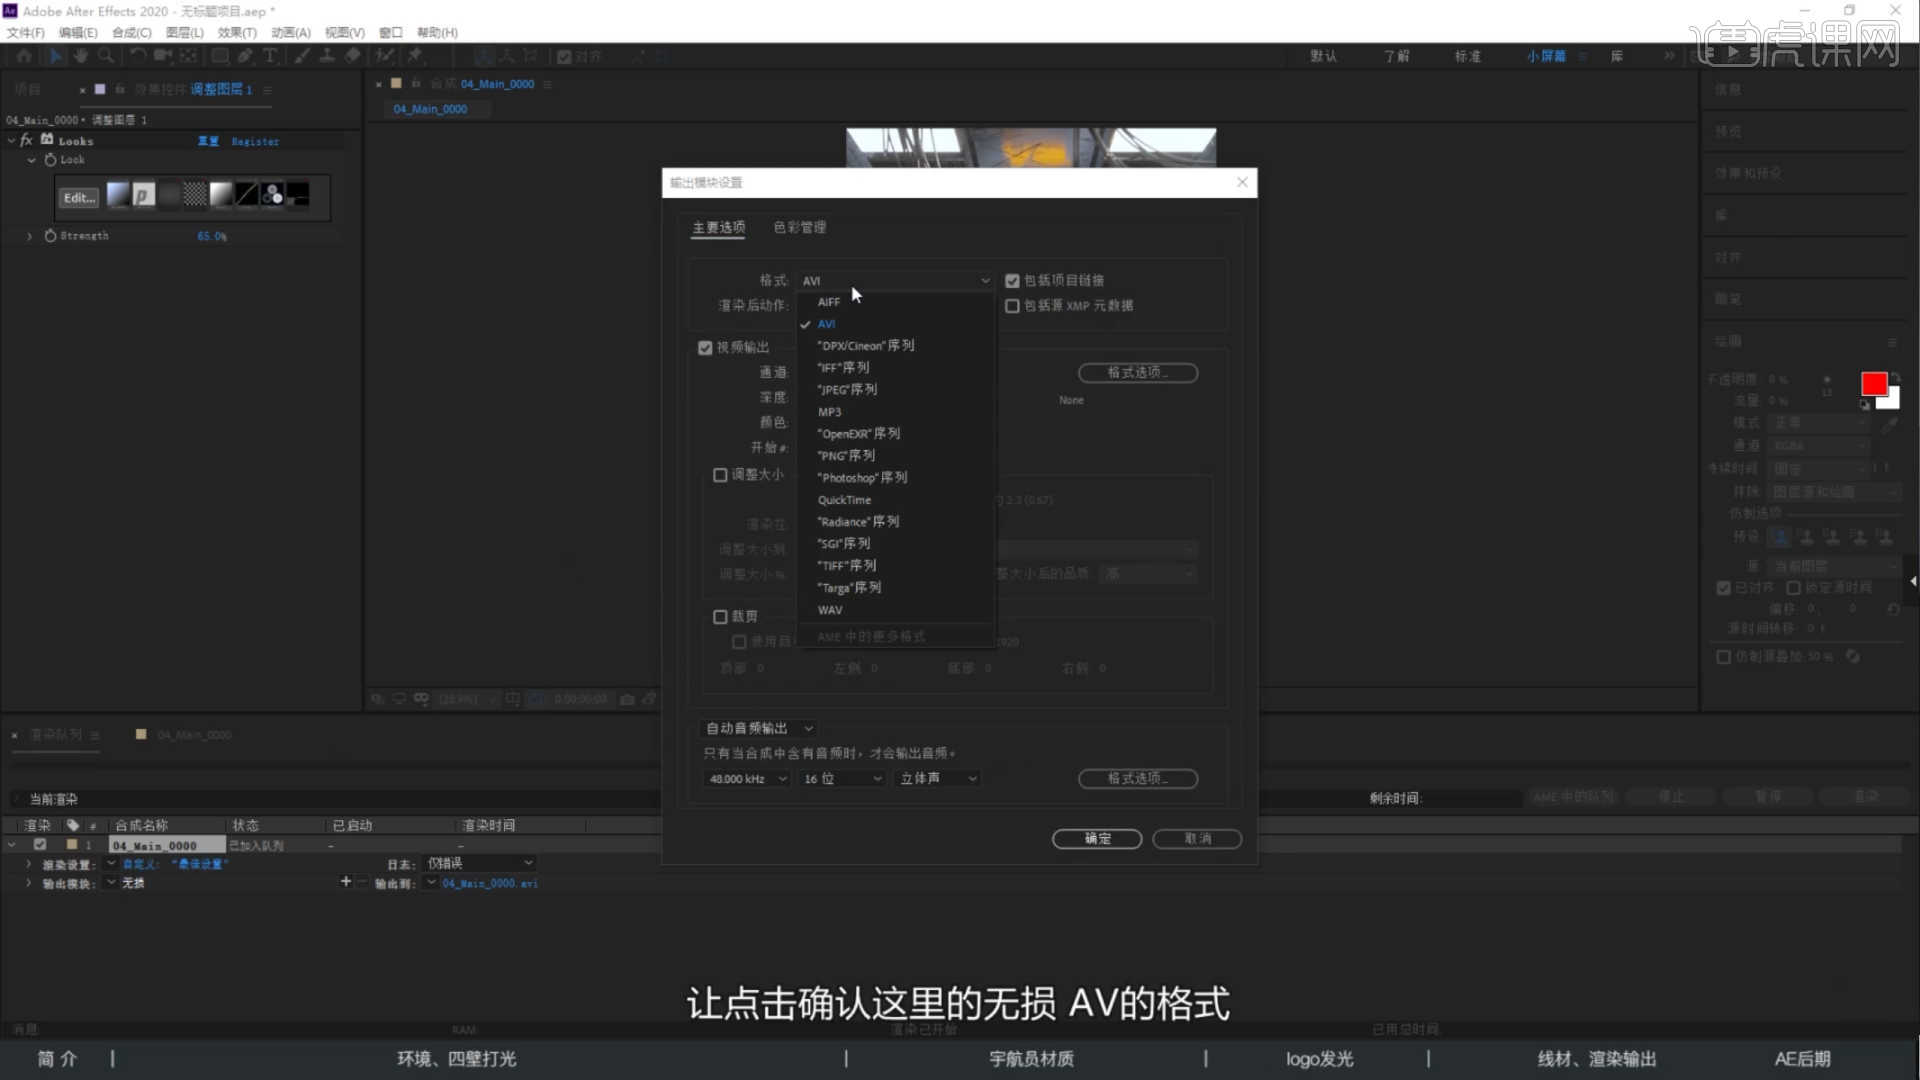Select the Brush tool
Screen dimensions: 1920x1080
point(302,56)
